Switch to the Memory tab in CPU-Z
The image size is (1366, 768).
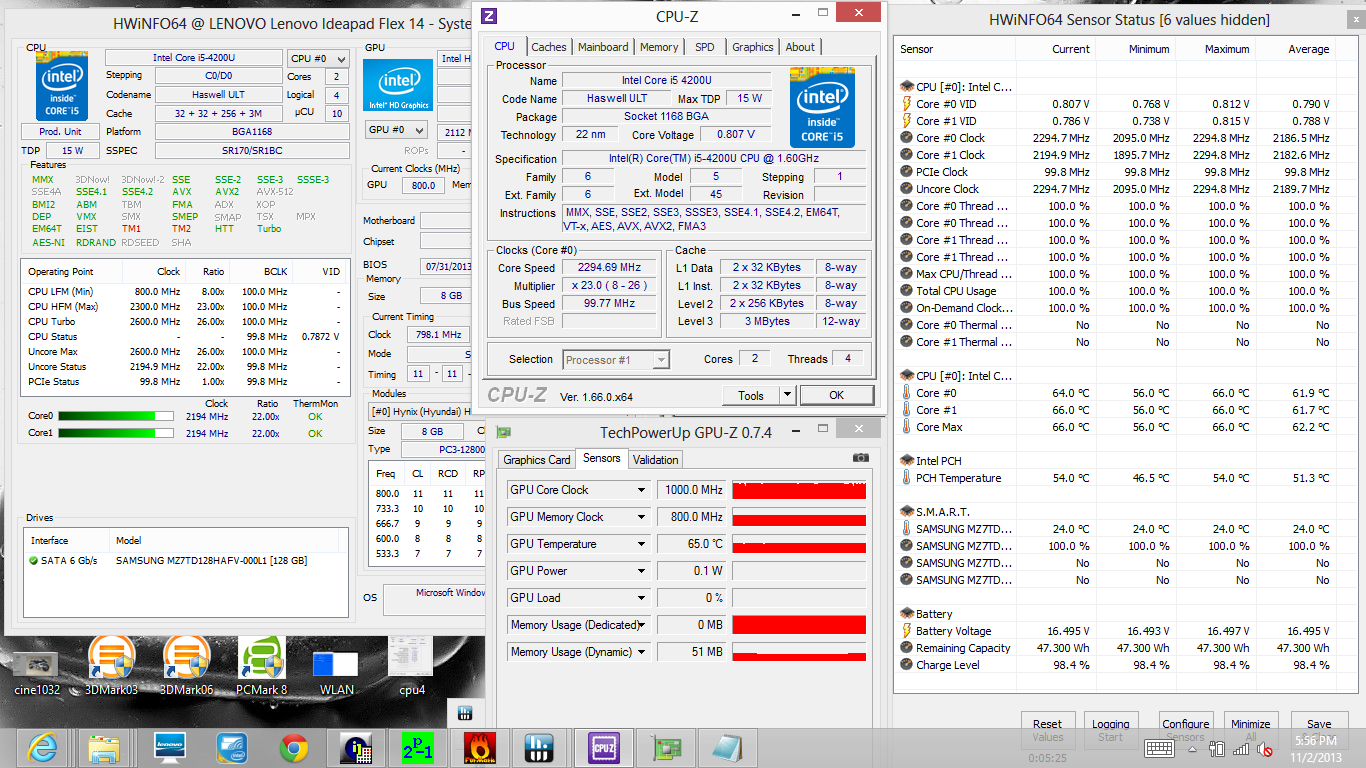click(659, 47)
